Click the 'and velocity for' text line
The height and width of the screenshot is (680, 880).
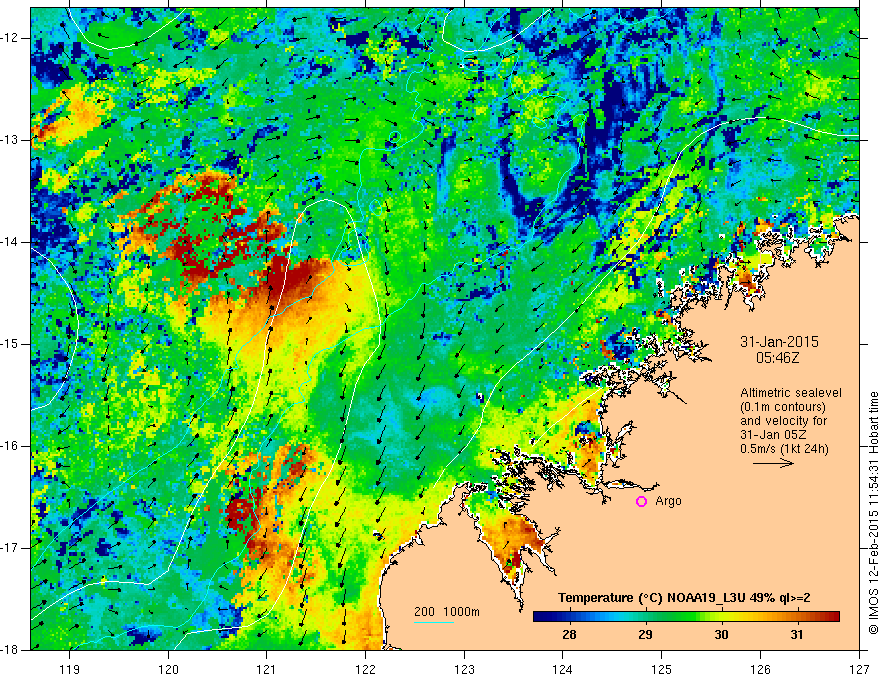(x=783, y=421)
